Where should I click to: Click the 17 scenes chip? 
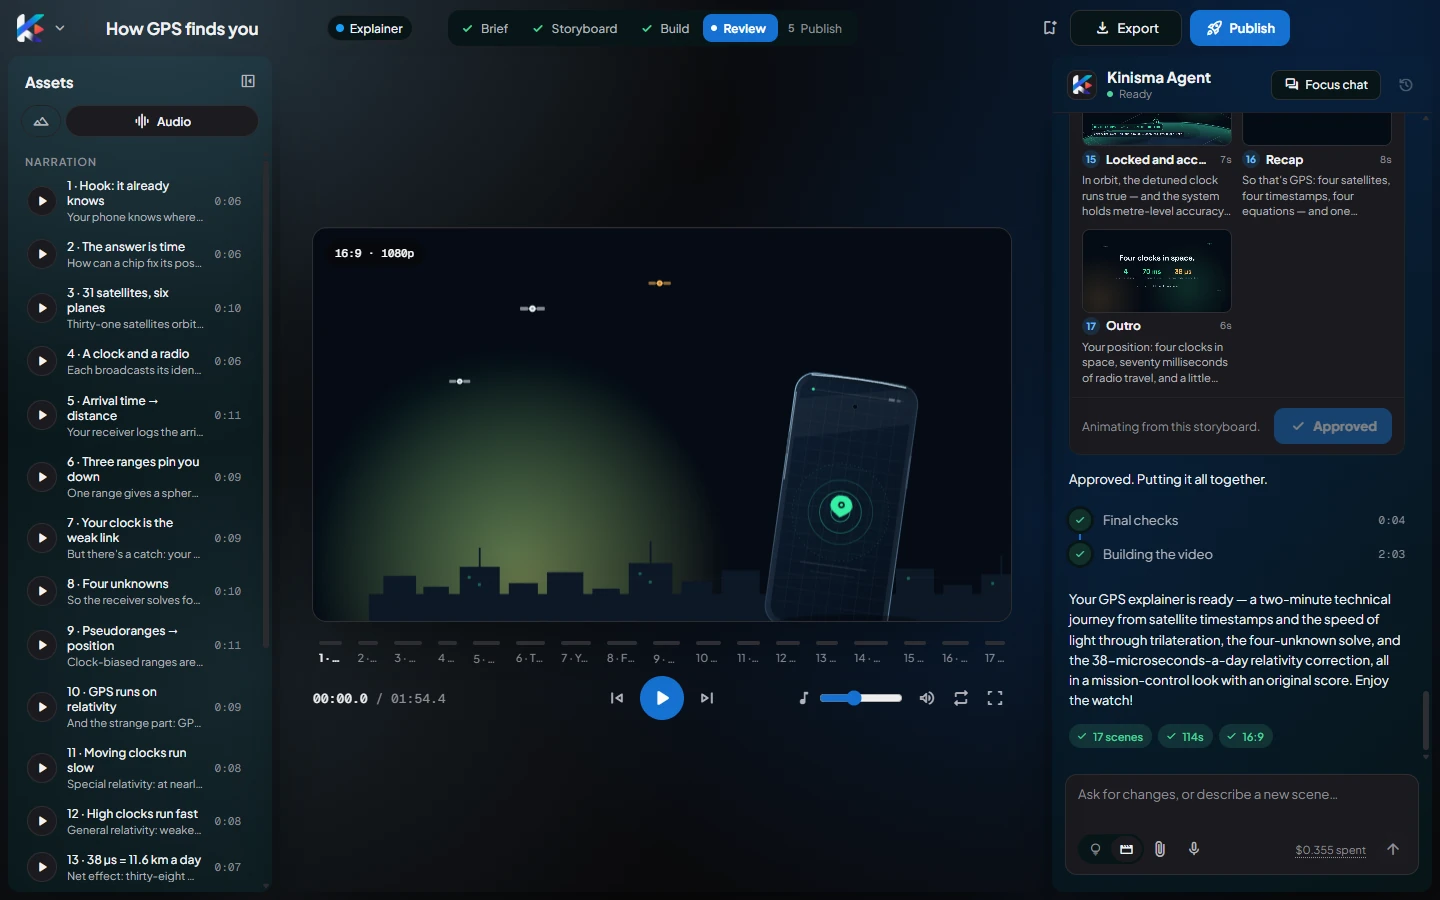[1110, 737]
